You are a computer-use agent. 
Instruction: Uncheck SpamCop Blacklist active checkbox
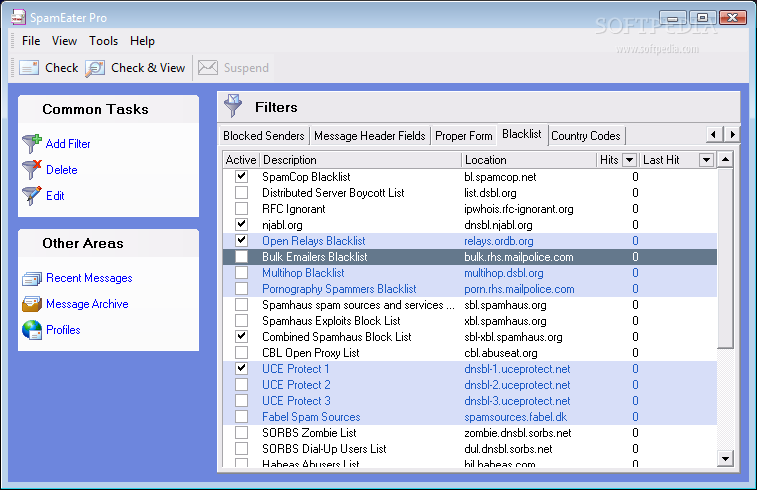click(x=241, y=177)
